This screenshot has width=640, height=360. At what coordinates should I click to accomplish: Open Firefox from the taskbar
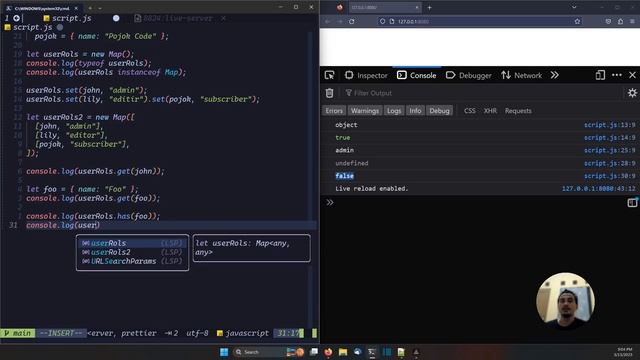(x=328, y=352)
